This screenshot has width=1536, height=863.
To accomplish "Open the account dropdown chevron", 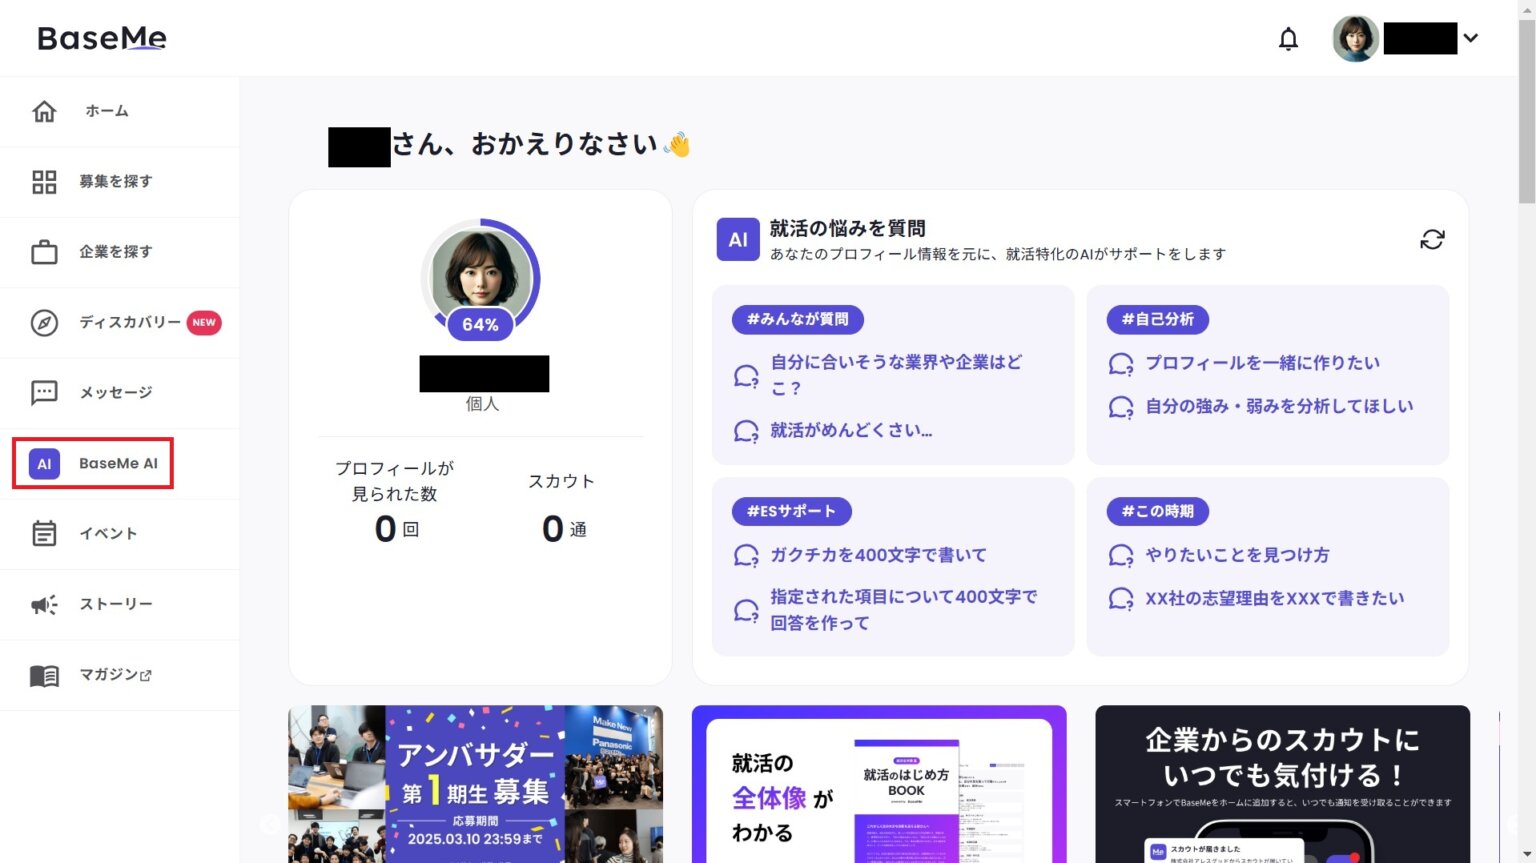I will [1470, 38].
